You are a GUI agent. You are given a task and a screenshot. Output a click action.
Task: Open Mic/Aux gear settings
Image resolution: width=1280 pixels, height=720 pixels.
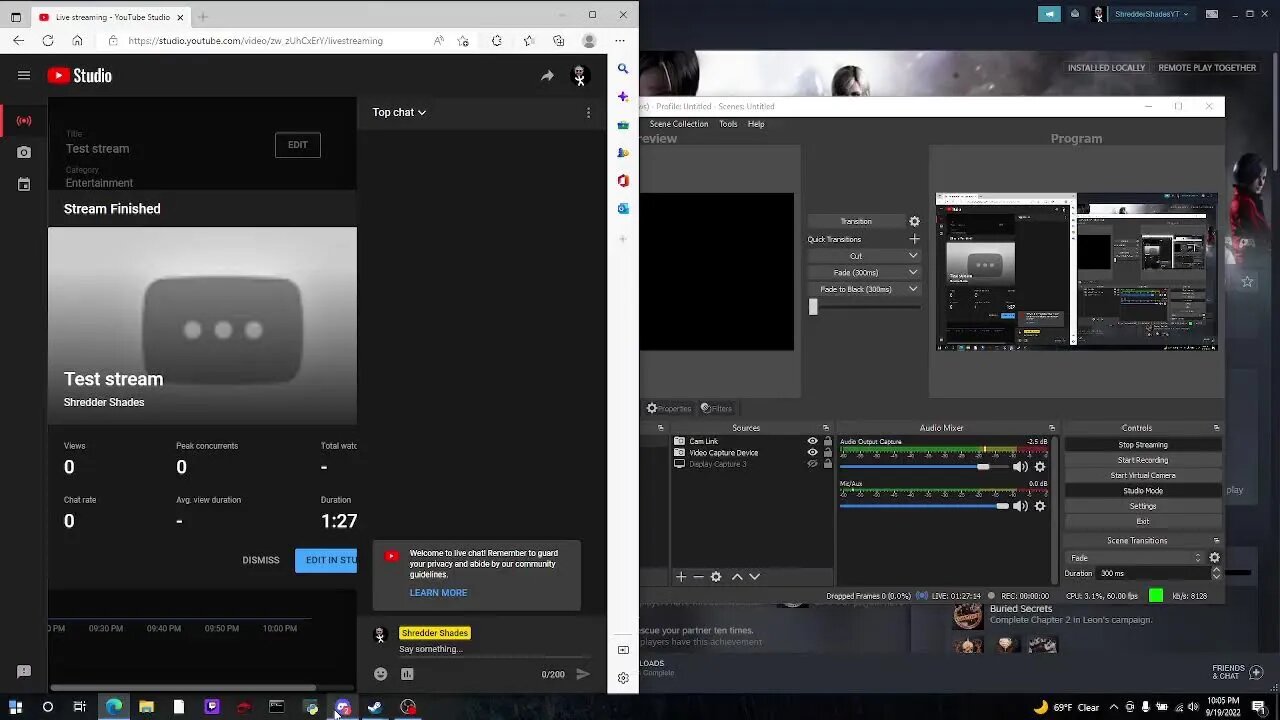click(1040, 506)
